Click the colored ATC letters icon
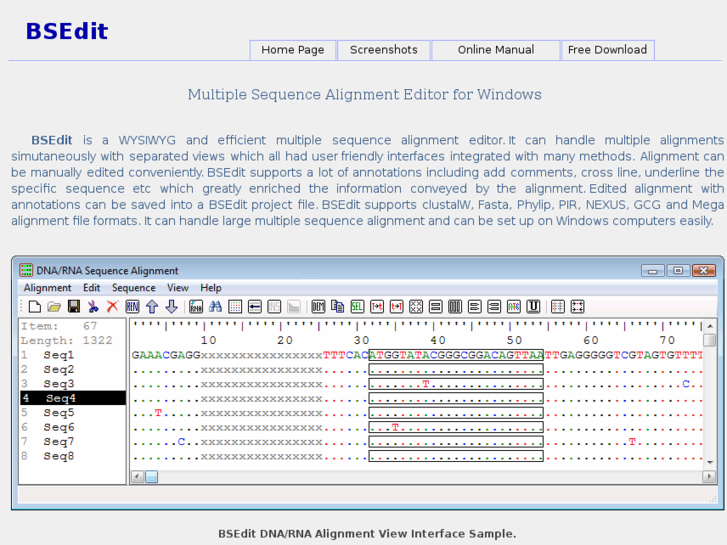 tap(514, 307)
